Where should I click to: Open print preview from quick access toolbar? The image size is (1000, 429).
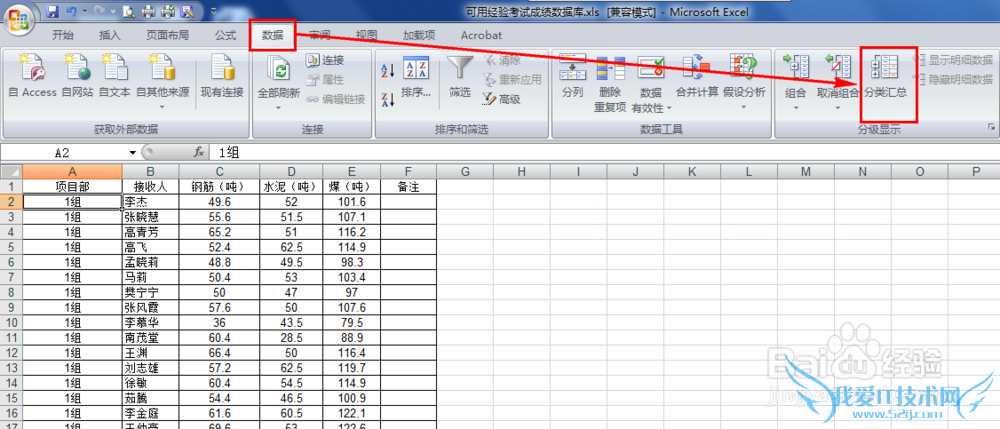129,11
